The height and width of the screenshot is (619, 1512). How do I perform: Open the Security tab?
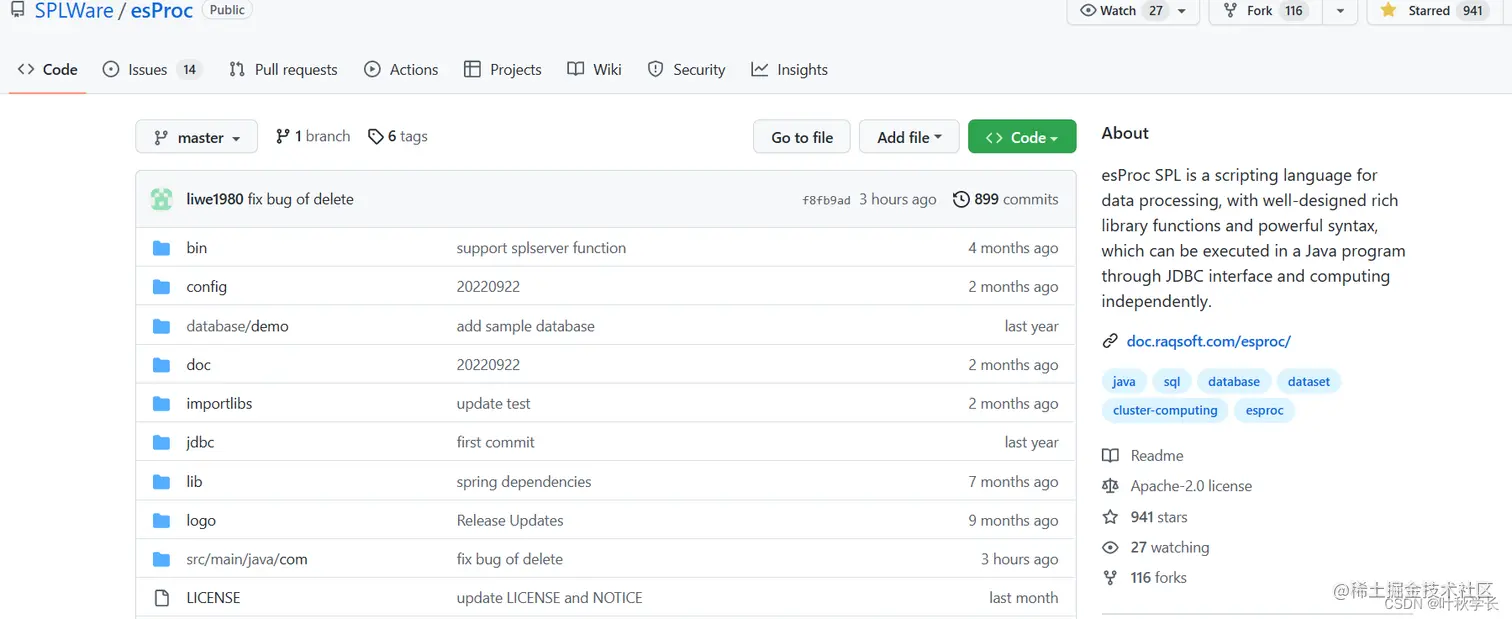tap(686, 69)
